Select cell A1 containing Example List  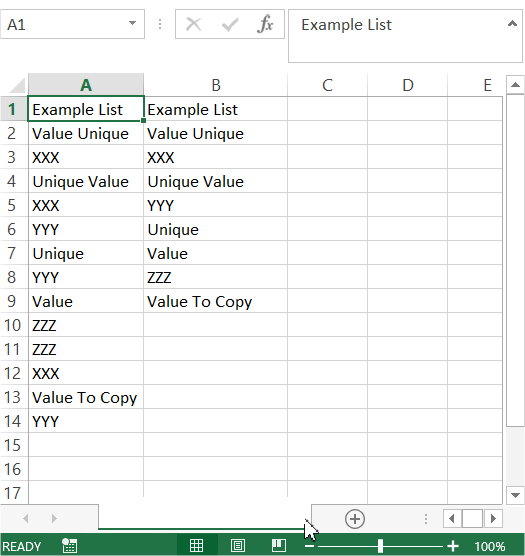(86, 109)
